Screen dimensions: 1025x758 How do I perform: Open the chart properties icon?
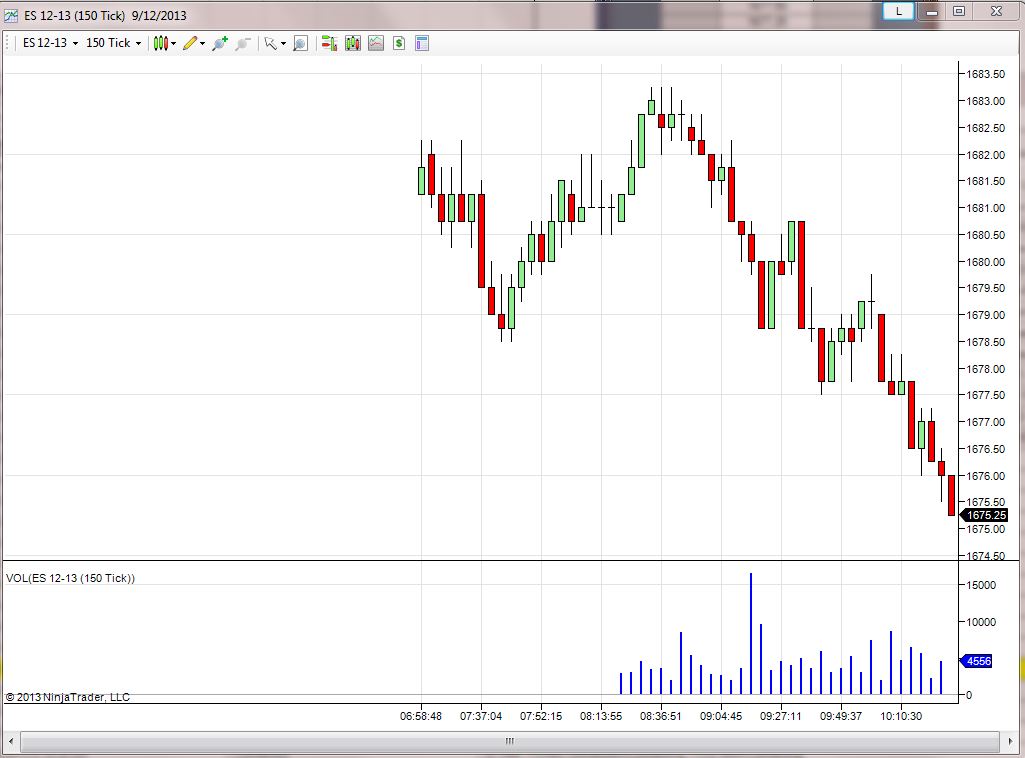pyautogui.click(x=422, y=43)
